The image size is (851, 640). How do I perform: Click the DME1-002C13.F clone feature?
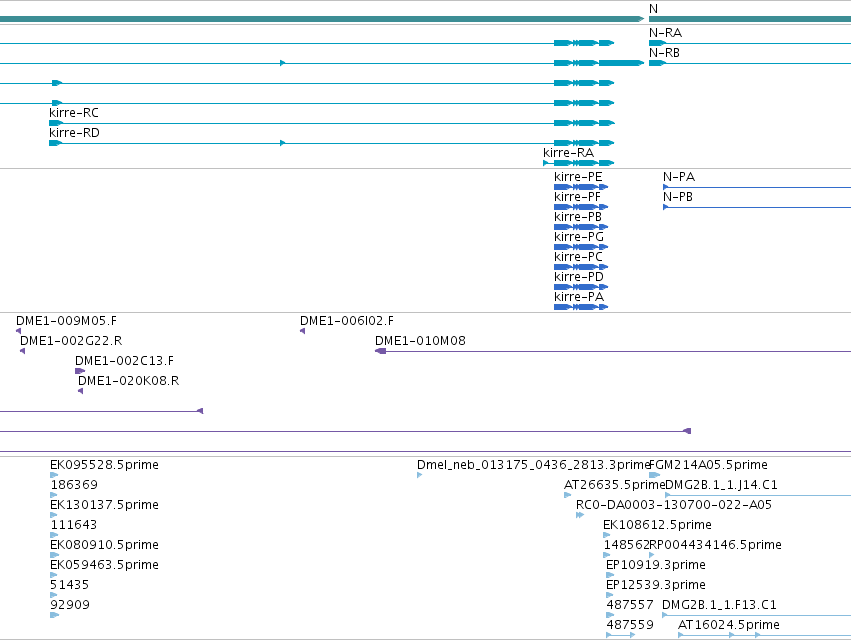124,361
